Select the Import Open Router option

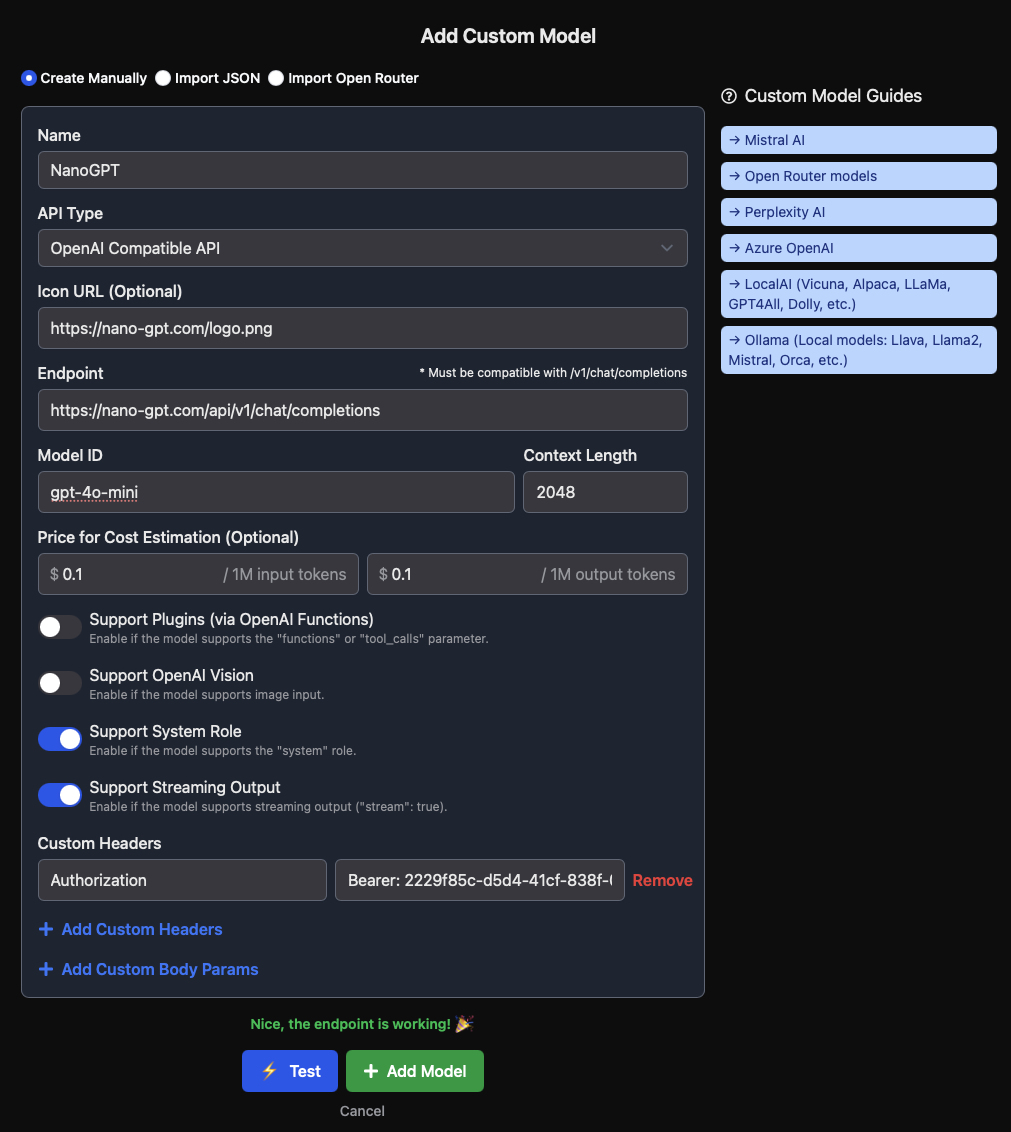[276, 77]
